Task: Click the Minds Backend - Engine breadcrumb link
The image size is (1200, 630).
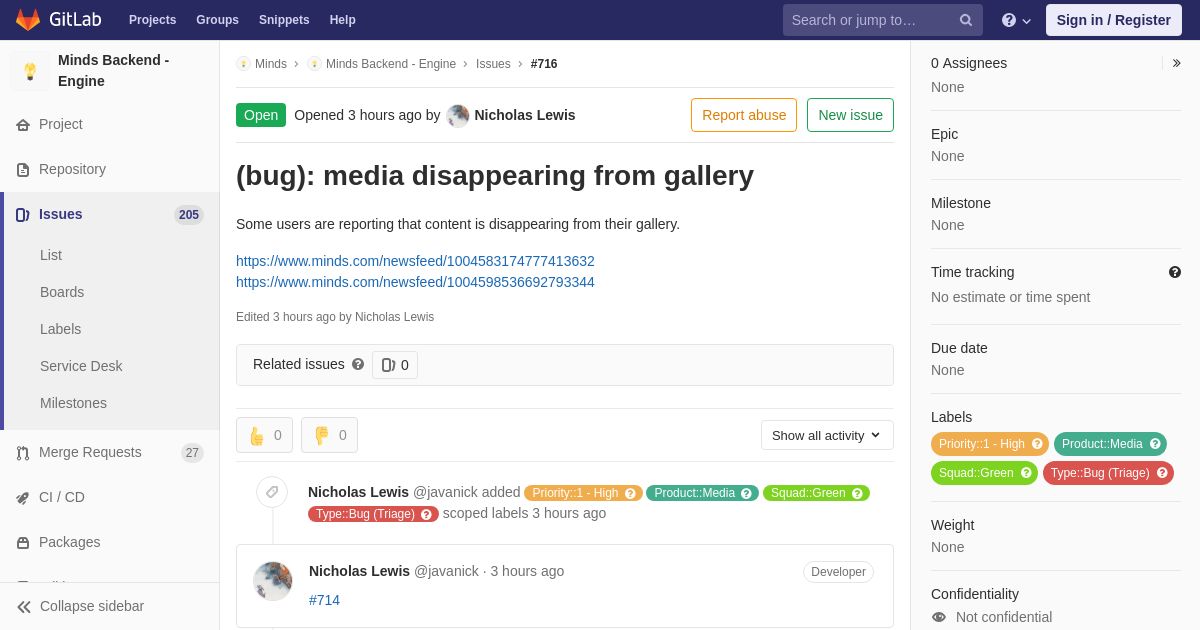Action: click(x=391, y=64)
